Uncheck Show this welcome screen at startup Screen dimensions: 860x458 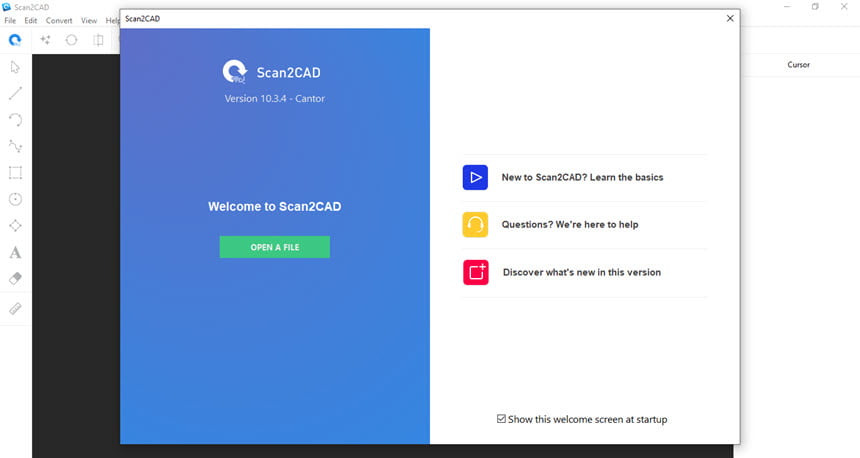501,419
